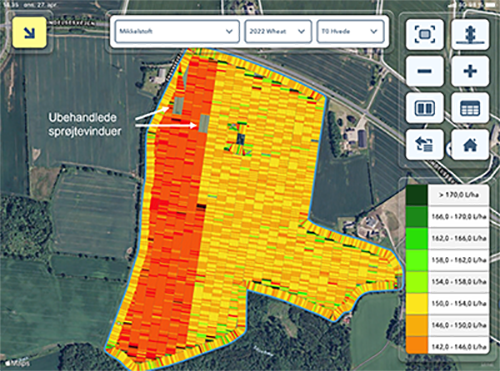The height and width of the screenshot is (371, 500).
Task: Select the 162,0 - 166,0 L/ha swatch
Action: click(417, 238)
